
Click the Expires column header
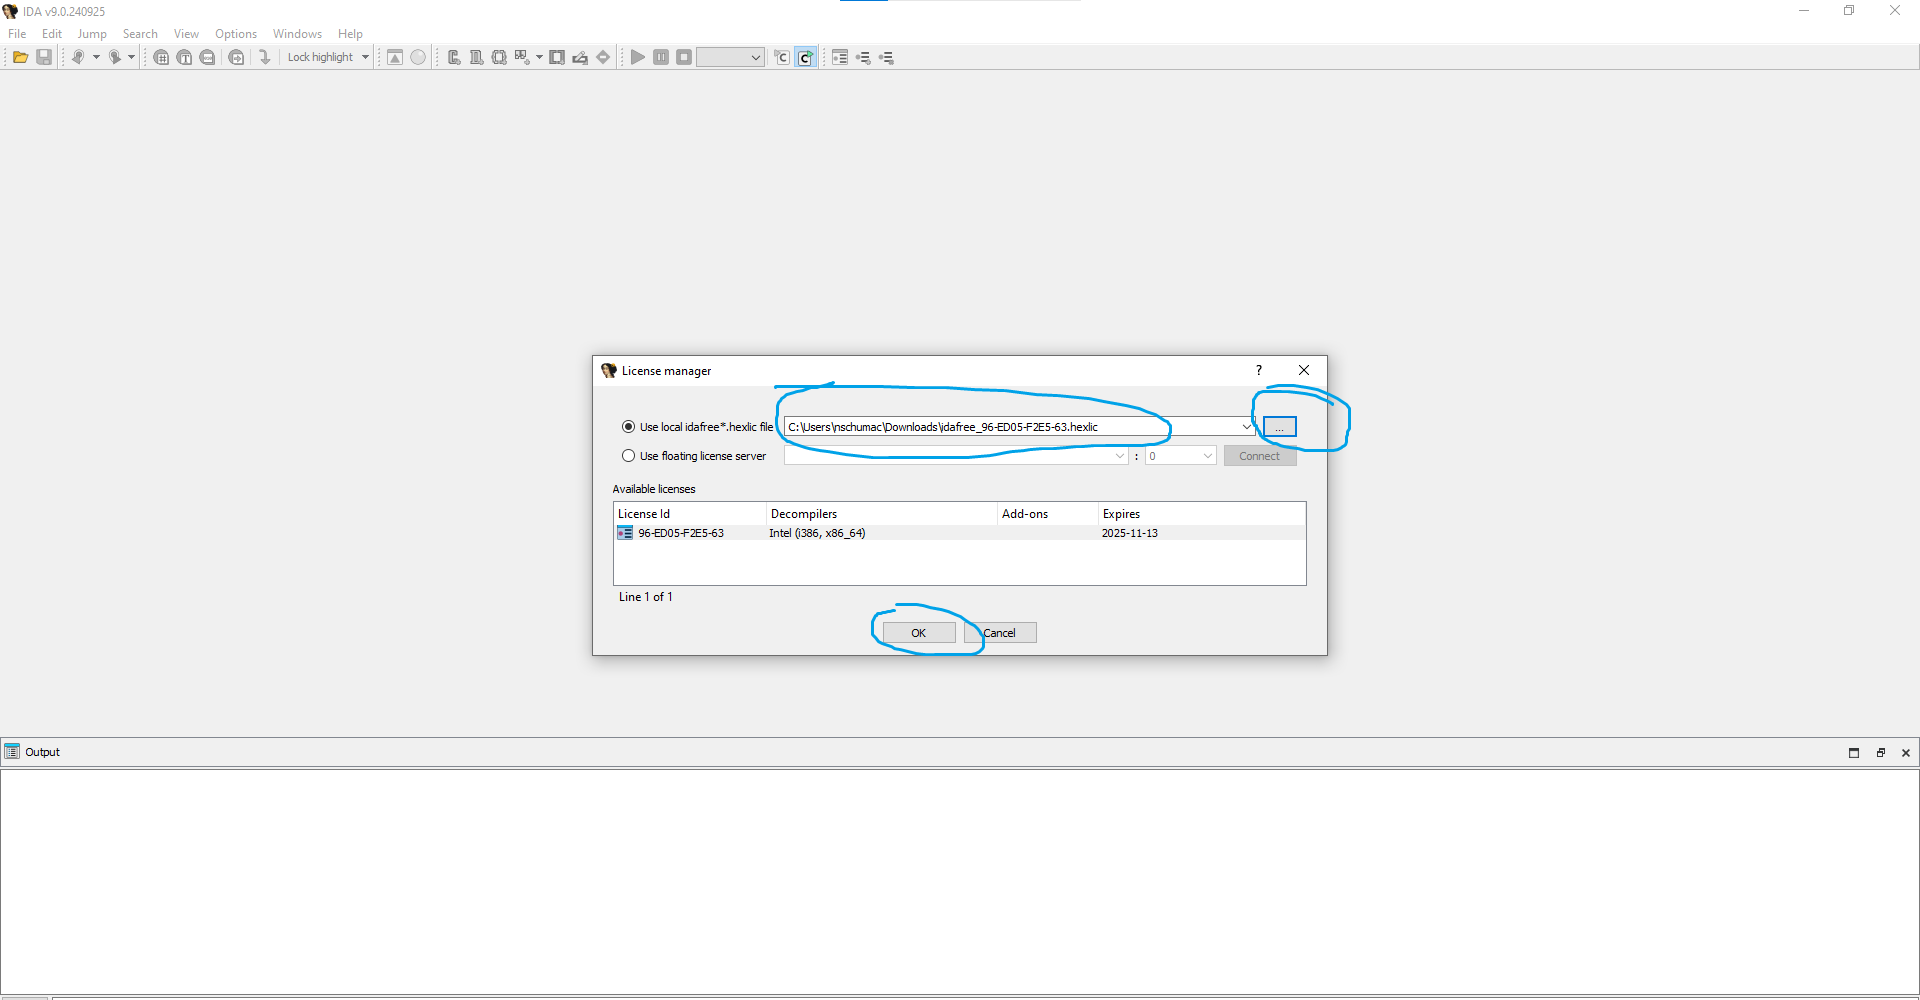[x=1202, y=513]
